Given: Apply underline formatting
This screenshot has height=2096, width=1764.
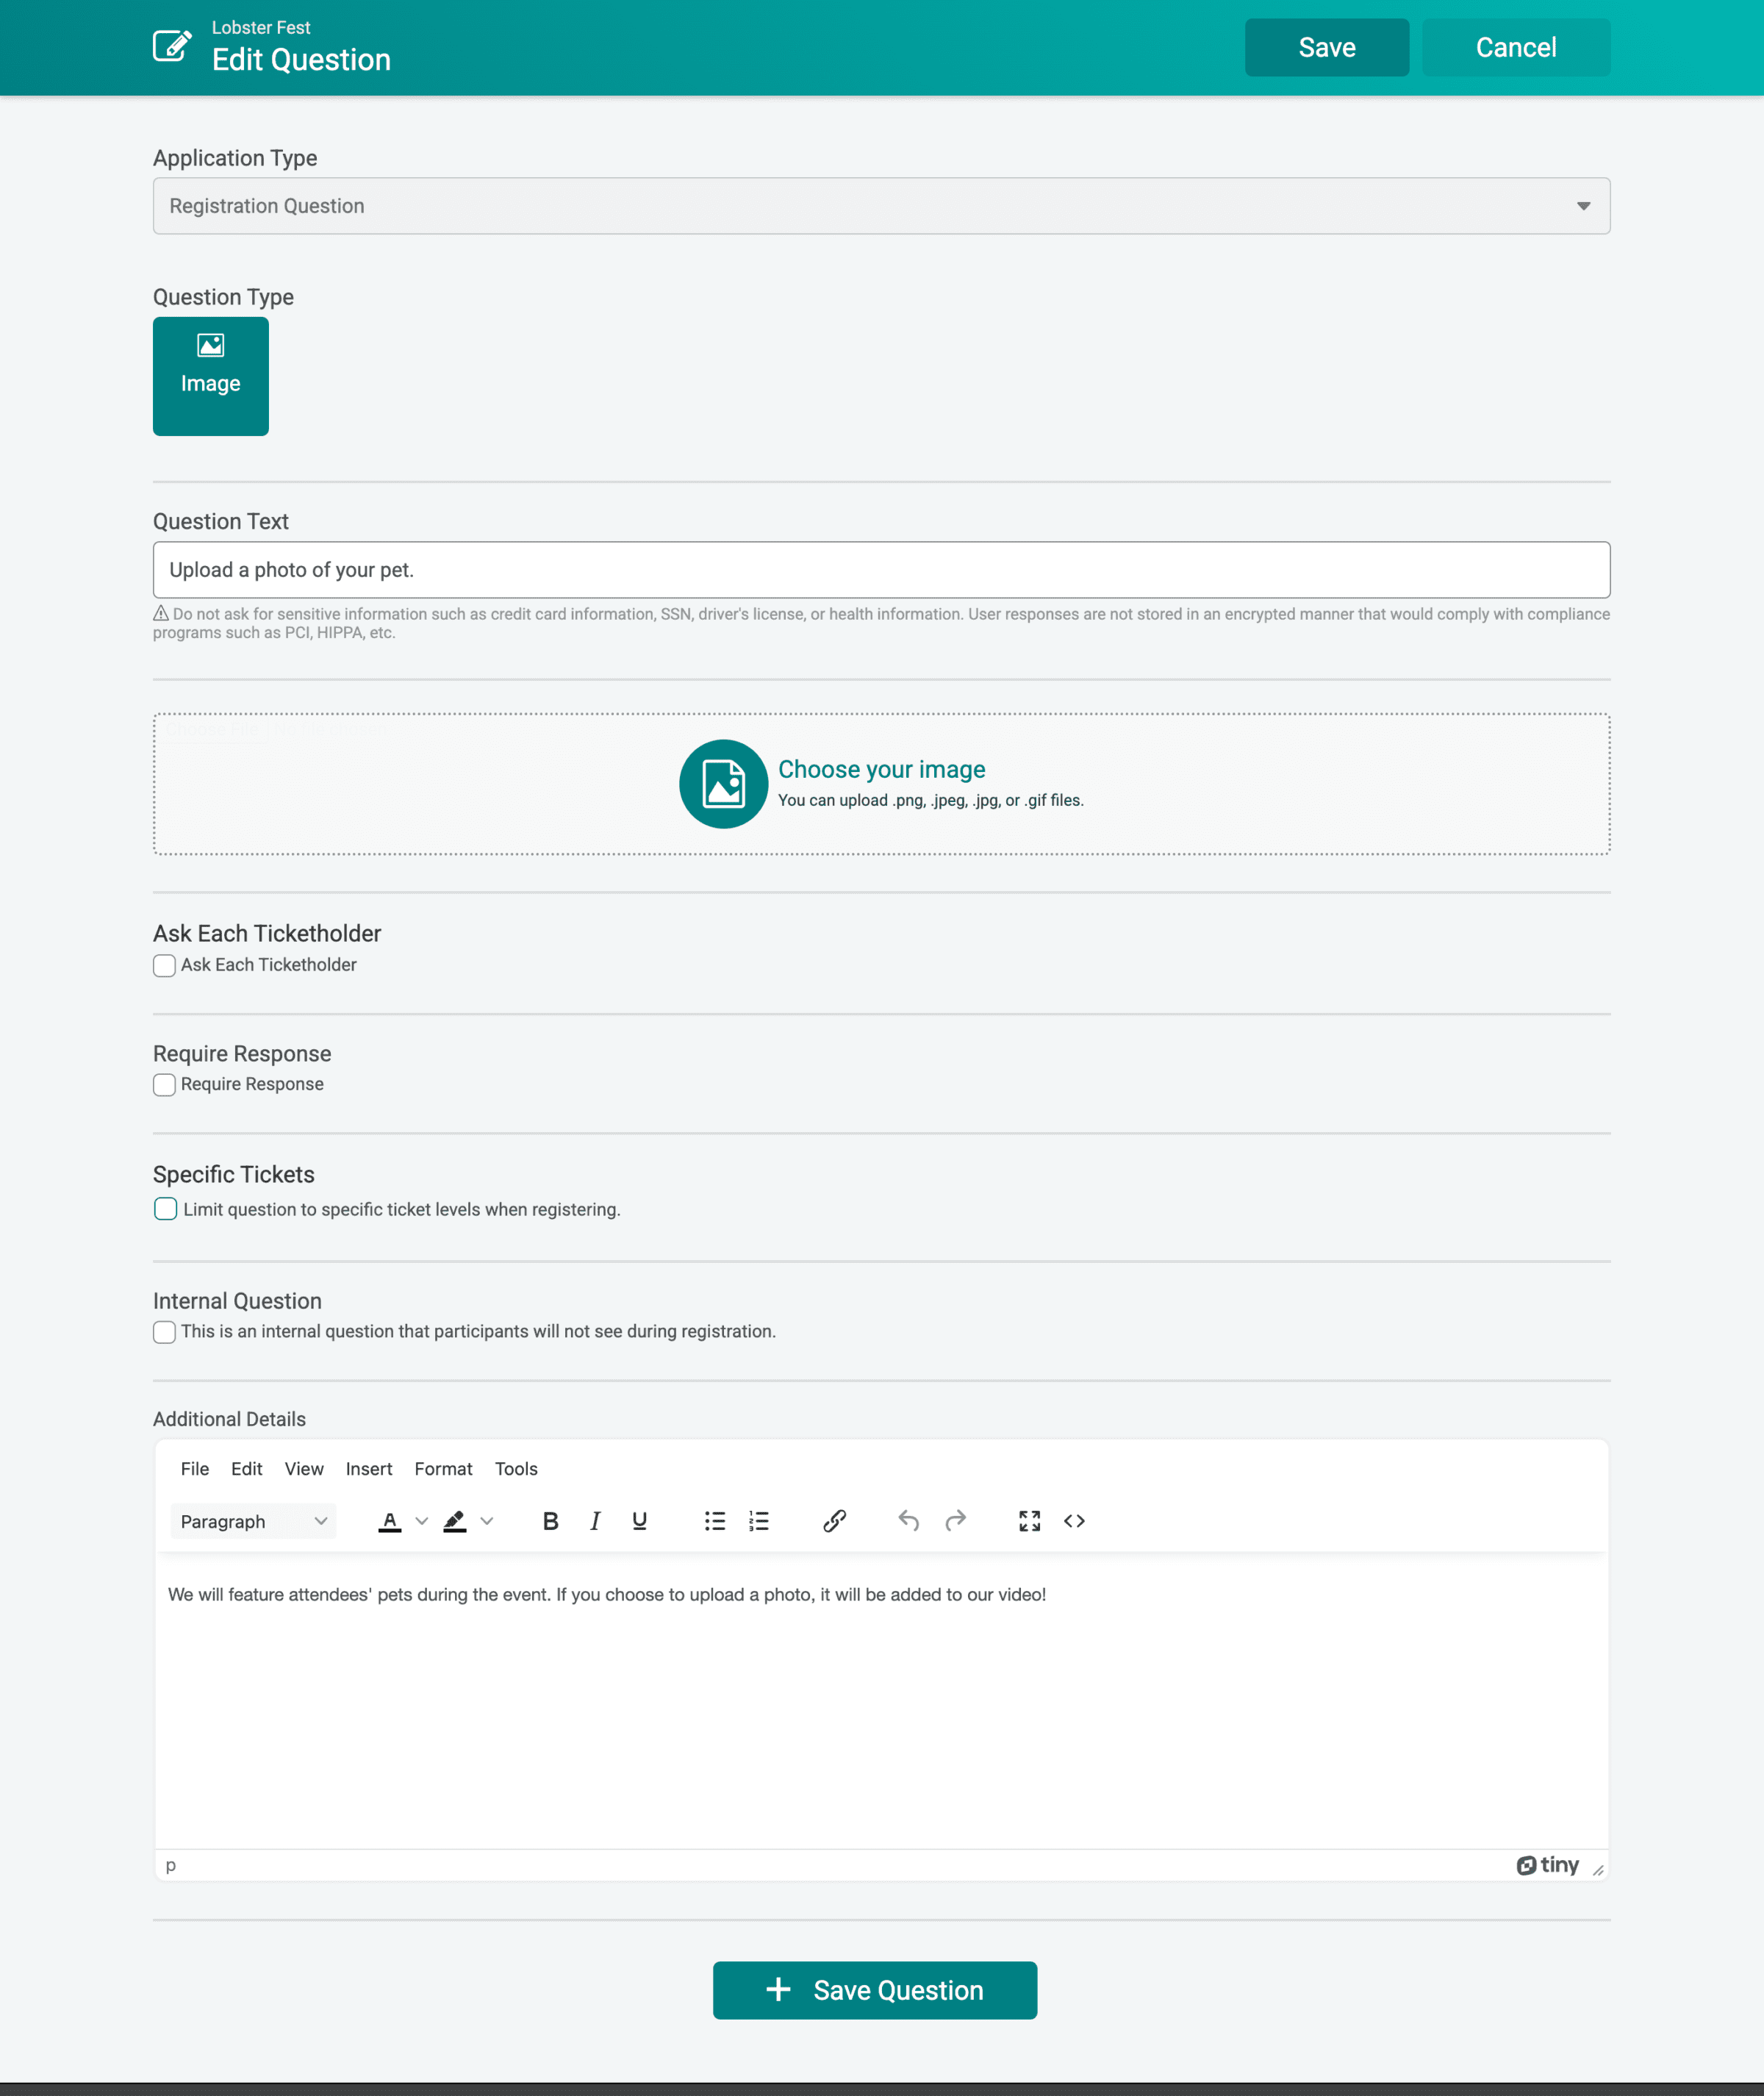Looking at the screenshot, I should [639, 1521].
